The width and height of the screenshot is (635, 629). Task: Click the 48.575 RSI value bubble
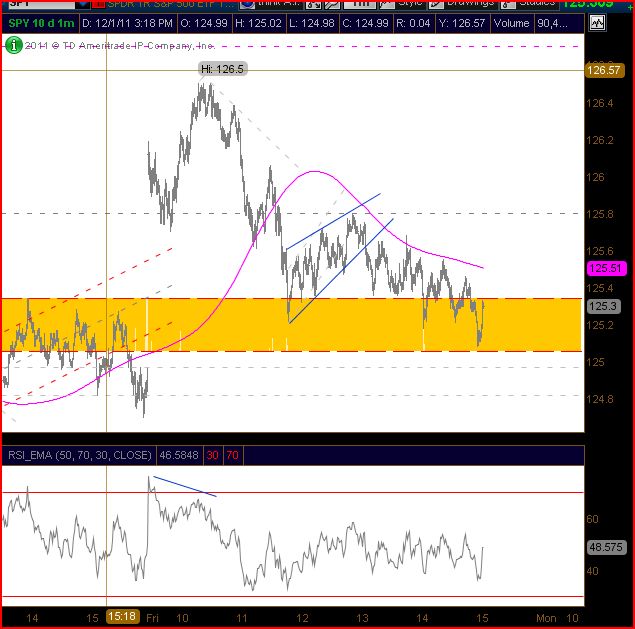pos(606,547)
